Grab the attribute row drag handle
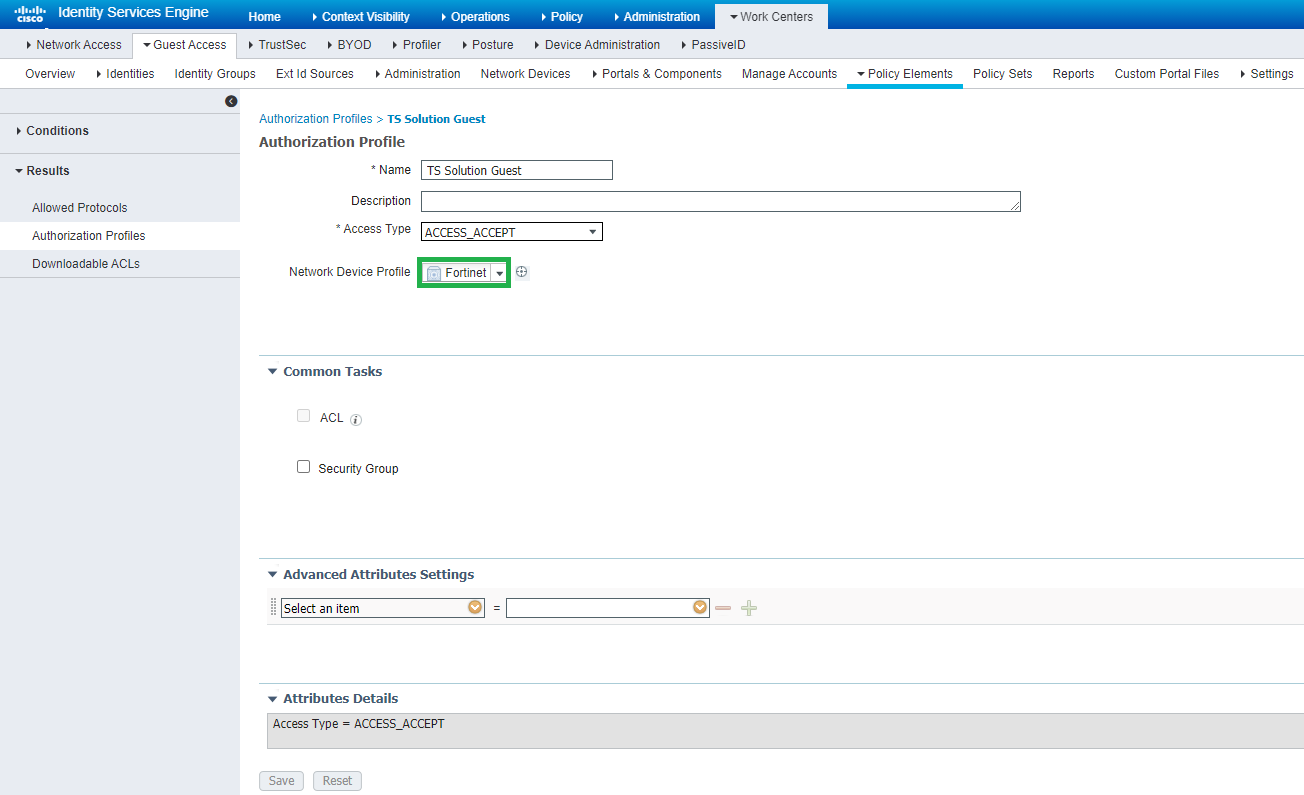 coord(273,608)
